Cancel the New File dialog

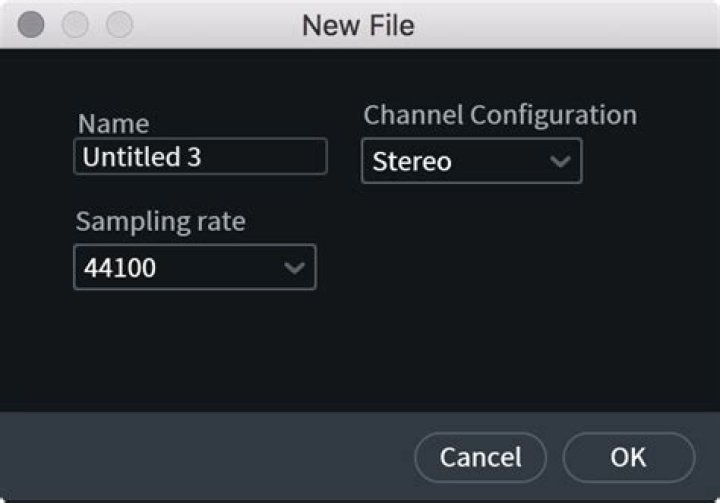click(480, 458)
